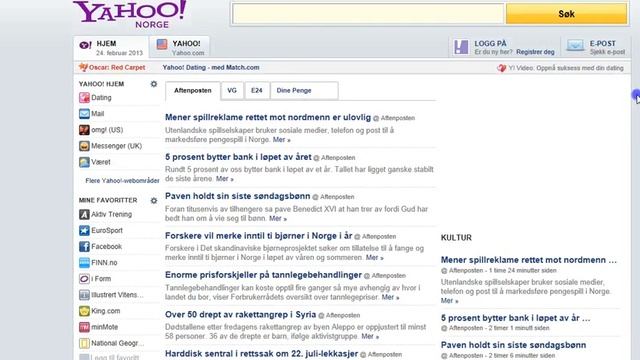Select the HJEM tab
The height and width of the screenshot is (360, 640).
[111, 47]
